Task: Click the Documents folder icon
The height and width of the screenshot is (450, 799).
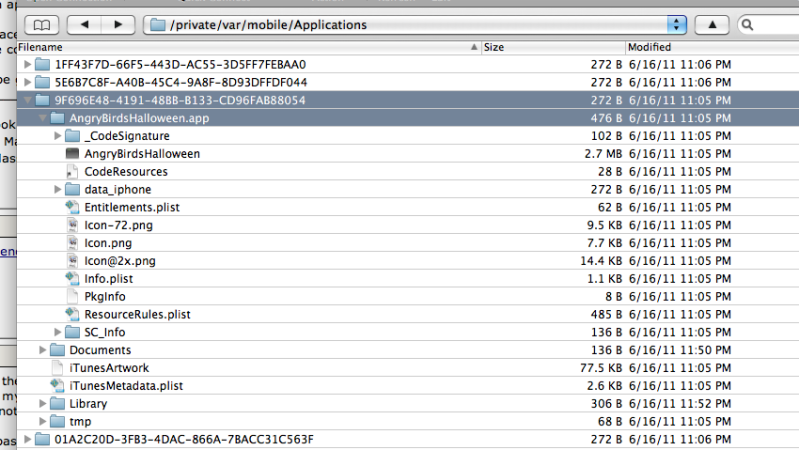Action: (57, 350)
